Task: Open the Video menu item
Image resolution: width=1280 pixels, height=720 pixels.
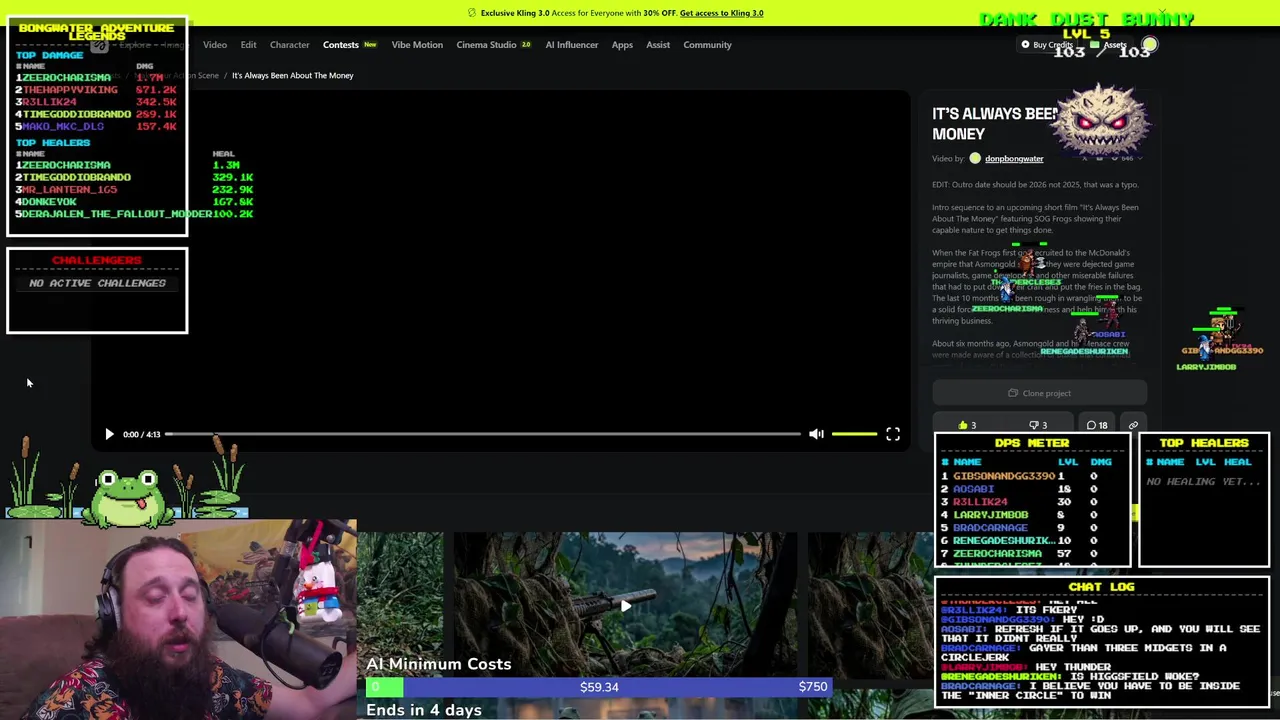Action: [215, 44]
